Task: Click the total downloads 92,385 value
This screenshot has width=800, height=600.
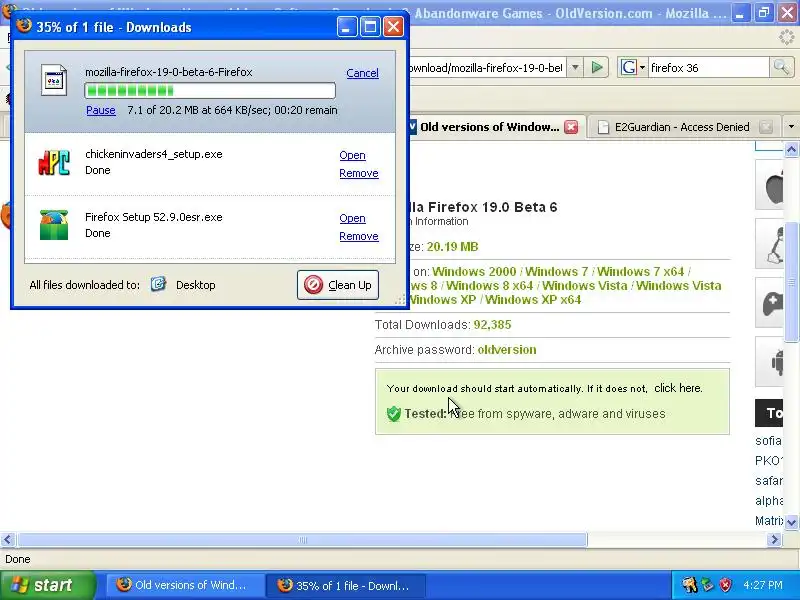Action: click(492, 325)
